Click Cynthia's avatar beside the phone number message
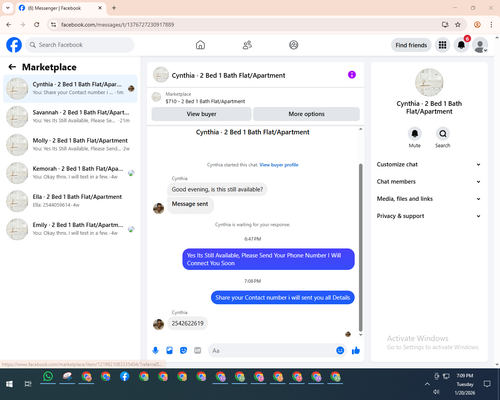This screenshot has width=500, height=400. (158, 324)
